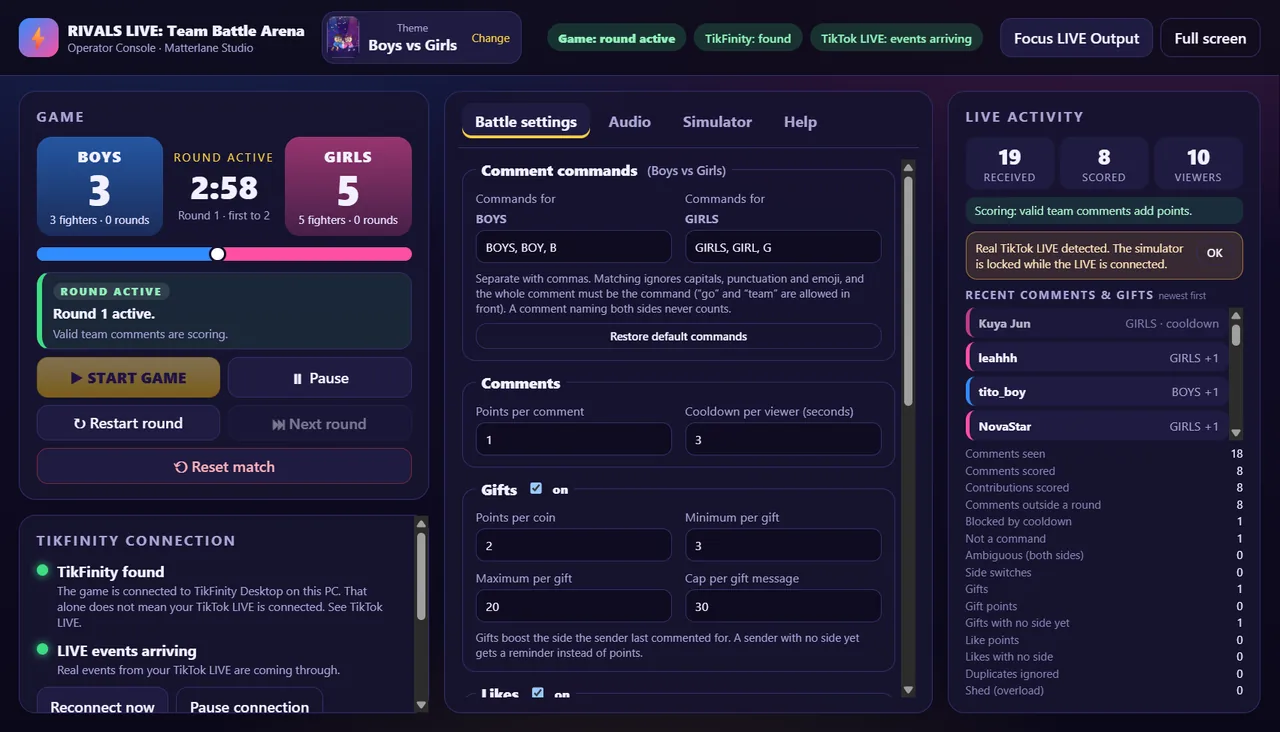Click the Cooldown per viewer field
Screen dimensions: 1280x732
[x=783, y=439]
